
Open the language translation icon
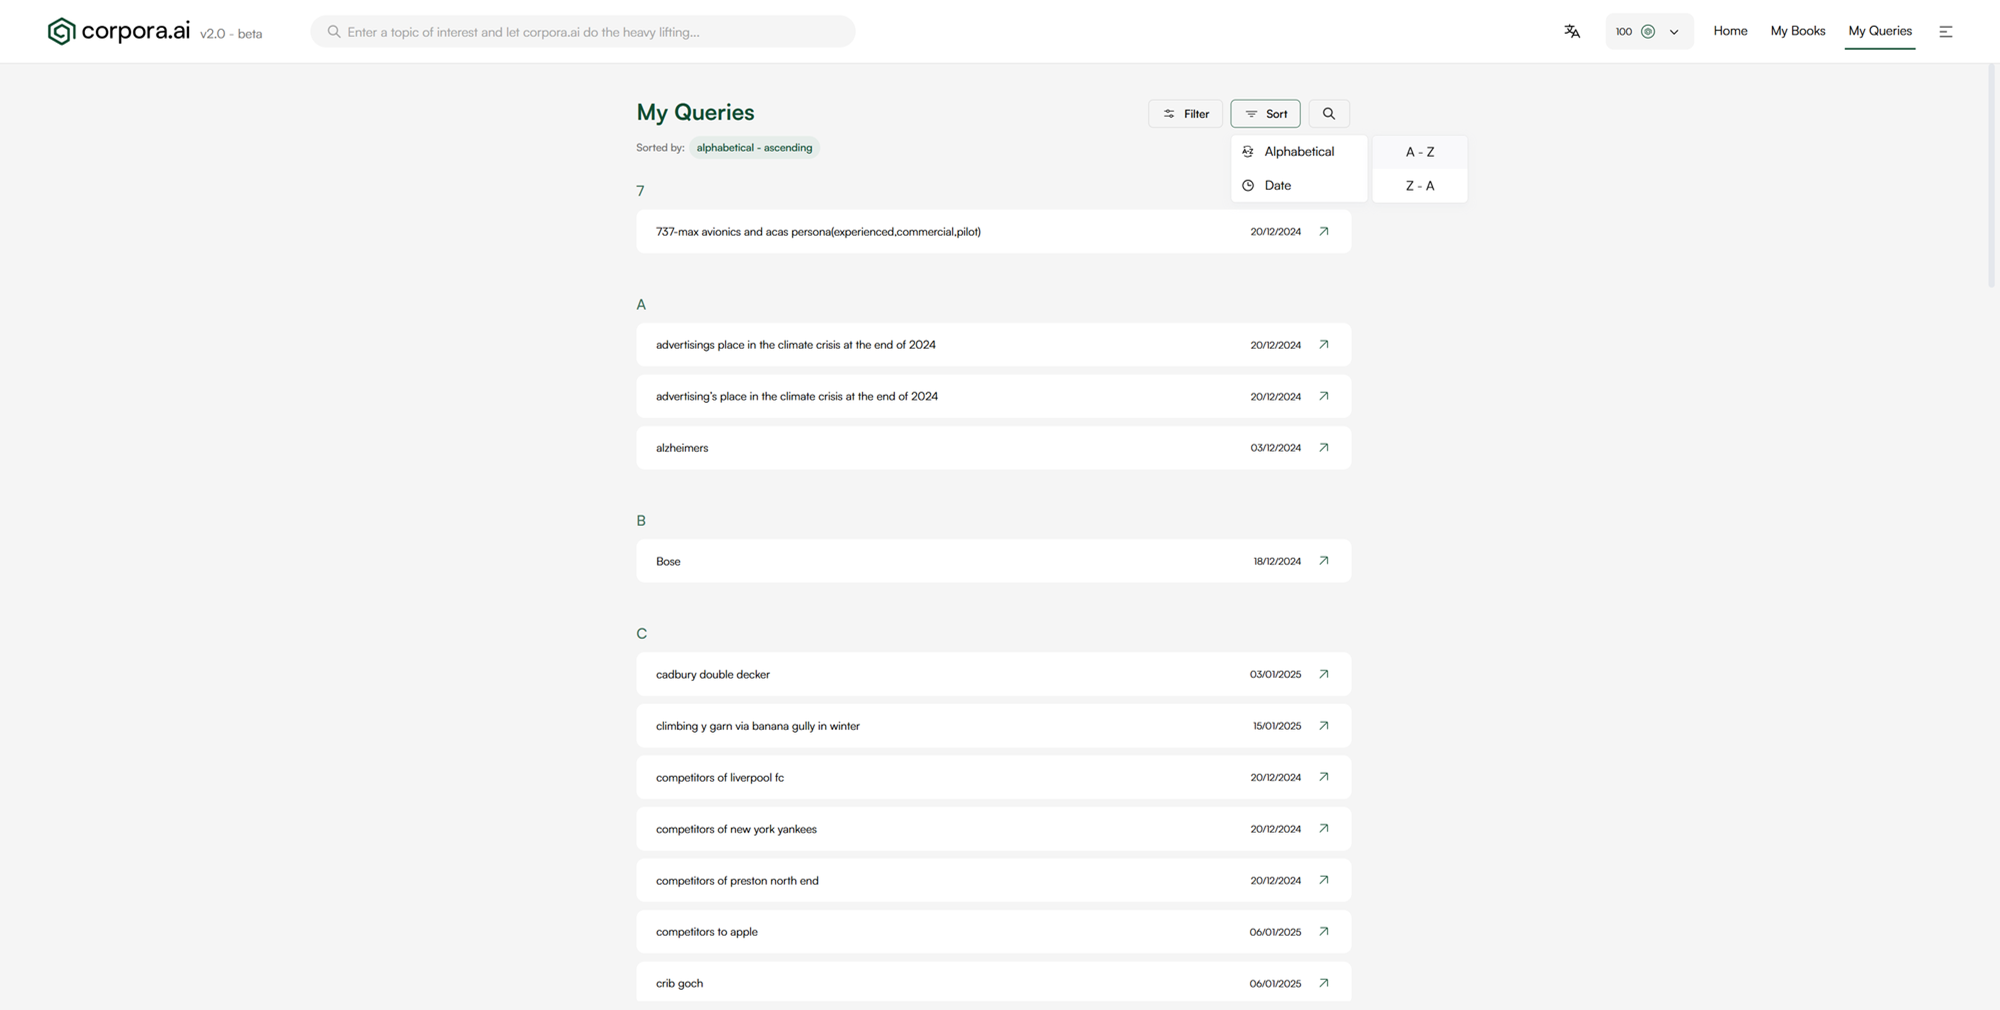coord(1572,31)
